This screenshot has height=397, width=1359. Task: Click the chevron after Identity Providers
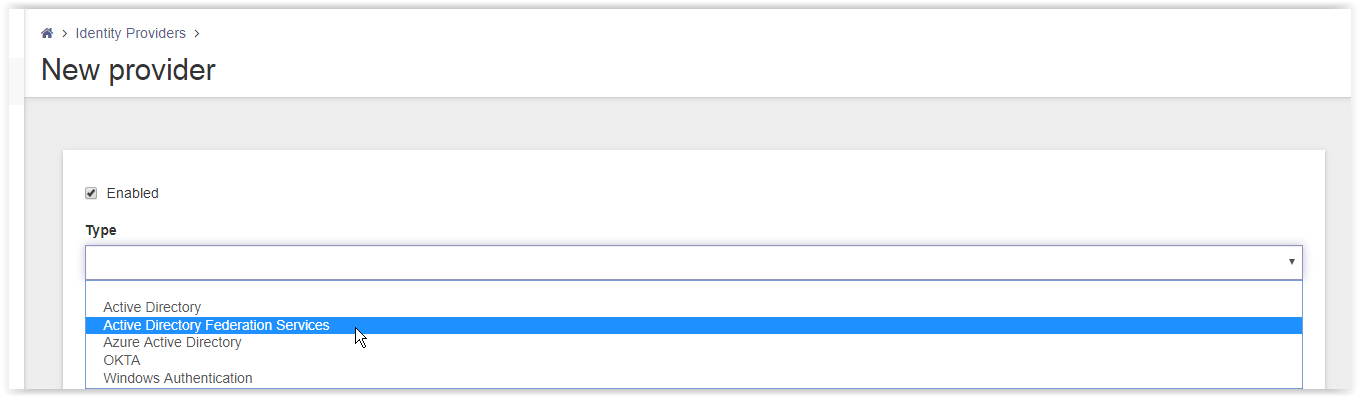[x=197, y=34]
